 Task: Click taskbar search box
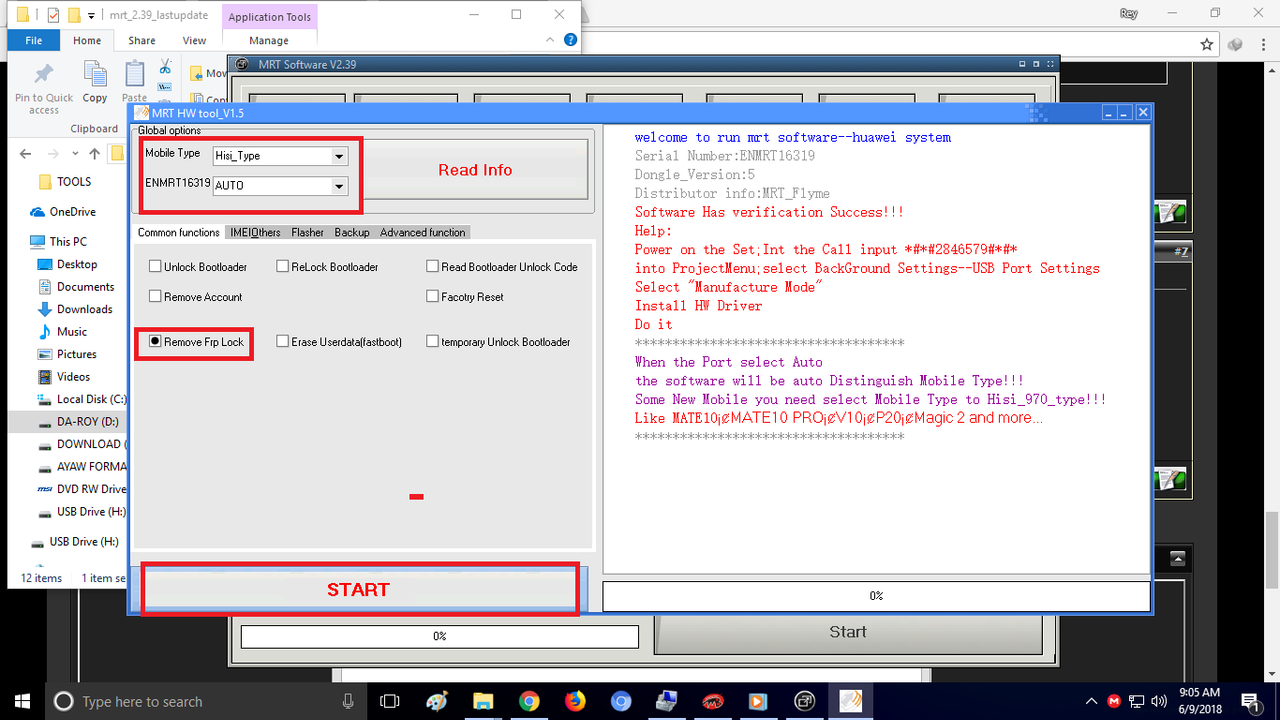[x=205, y=701]
